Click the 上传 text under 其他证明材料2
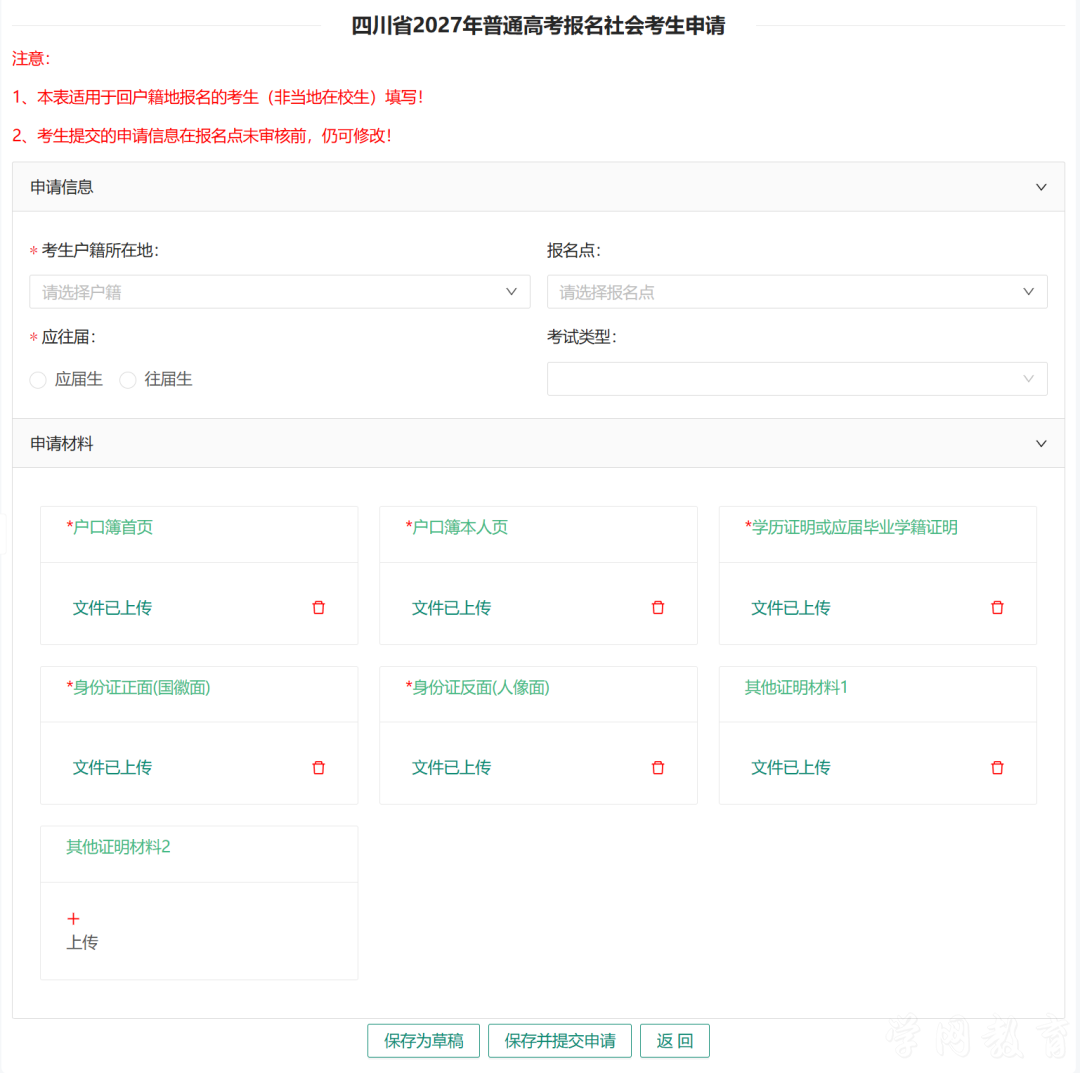Image resolution: width=1080 pixels, height=1073 pixels. [x=82, y=942]
